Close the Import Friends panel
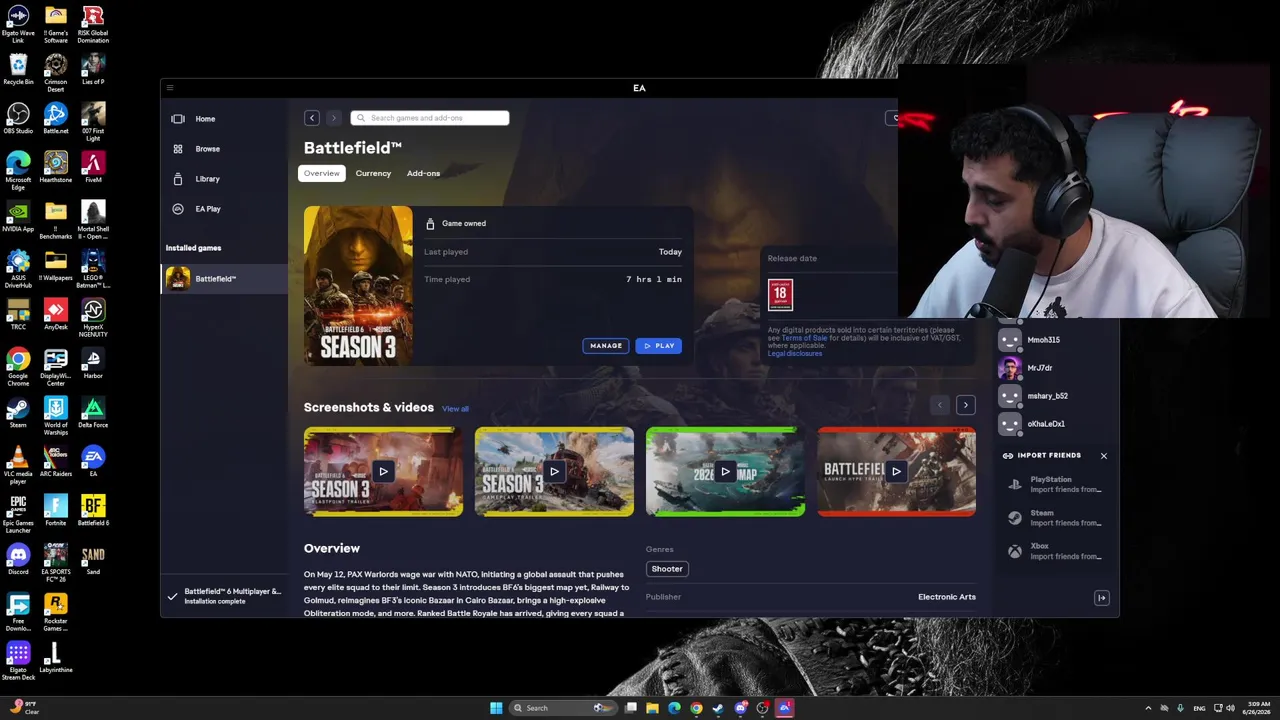This screenshot has height=720, width=1280. pyautogui.click(x=1104, y=456)
